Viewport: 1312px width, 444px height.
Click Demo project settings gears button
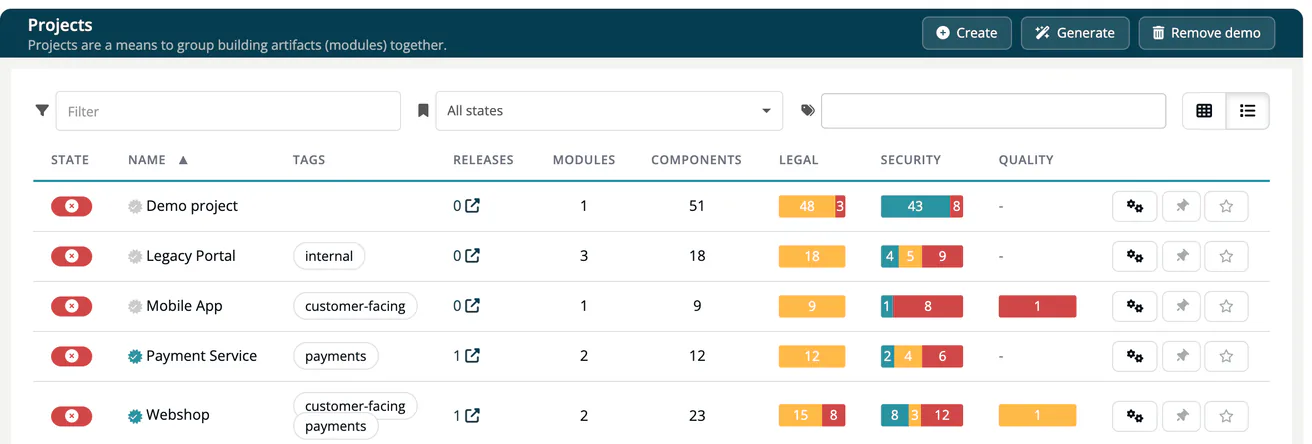1135,206
